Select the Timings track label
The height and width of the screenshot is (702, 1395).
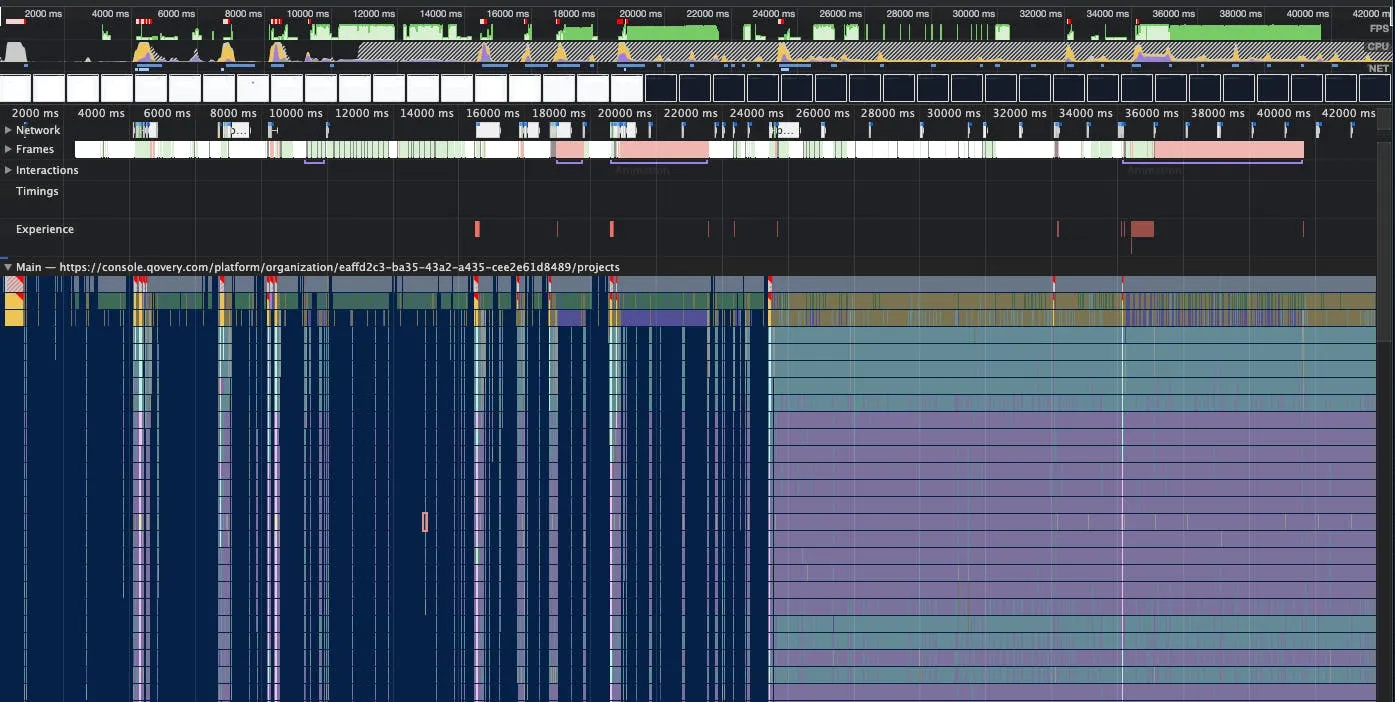point(37,191)
